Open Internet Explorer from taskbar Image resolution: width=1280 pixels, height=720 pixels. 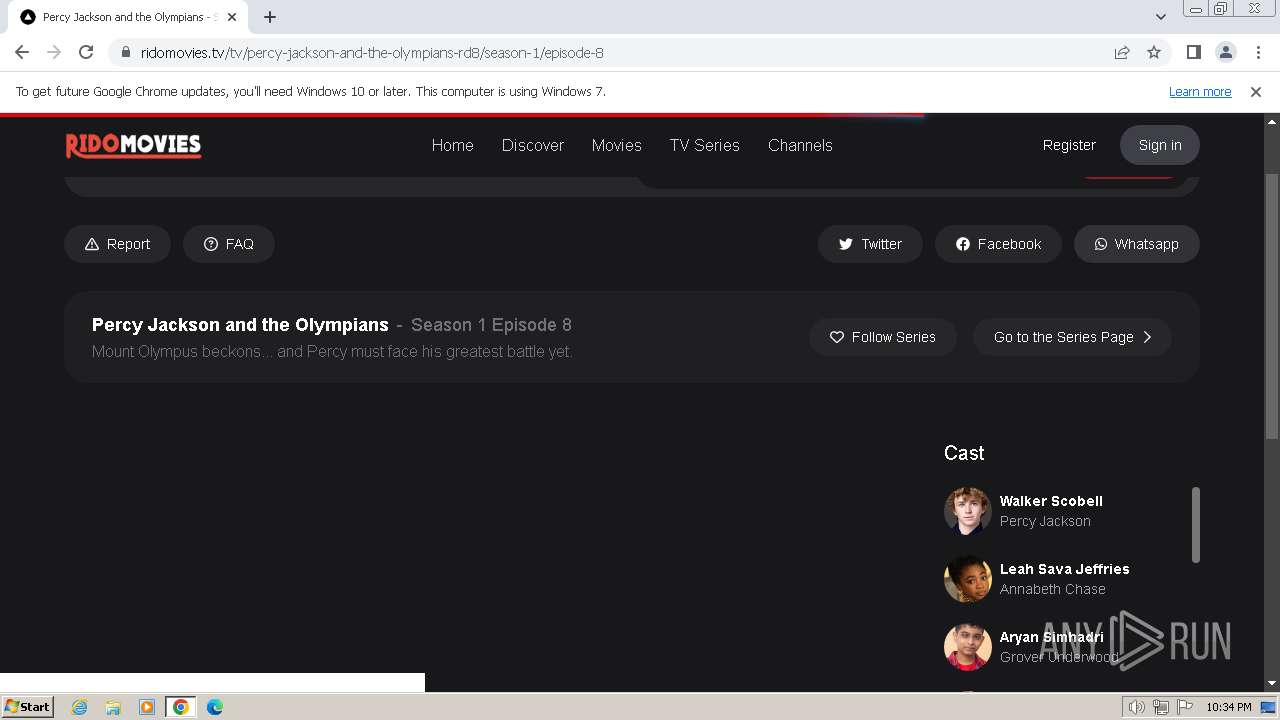(79, 707)
